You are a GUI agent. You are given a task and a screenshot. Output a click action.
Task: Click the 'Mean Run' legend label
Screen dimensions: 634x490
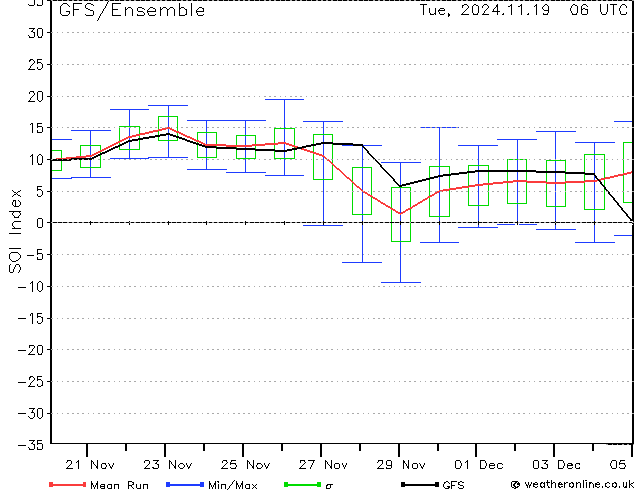(119, 485)
